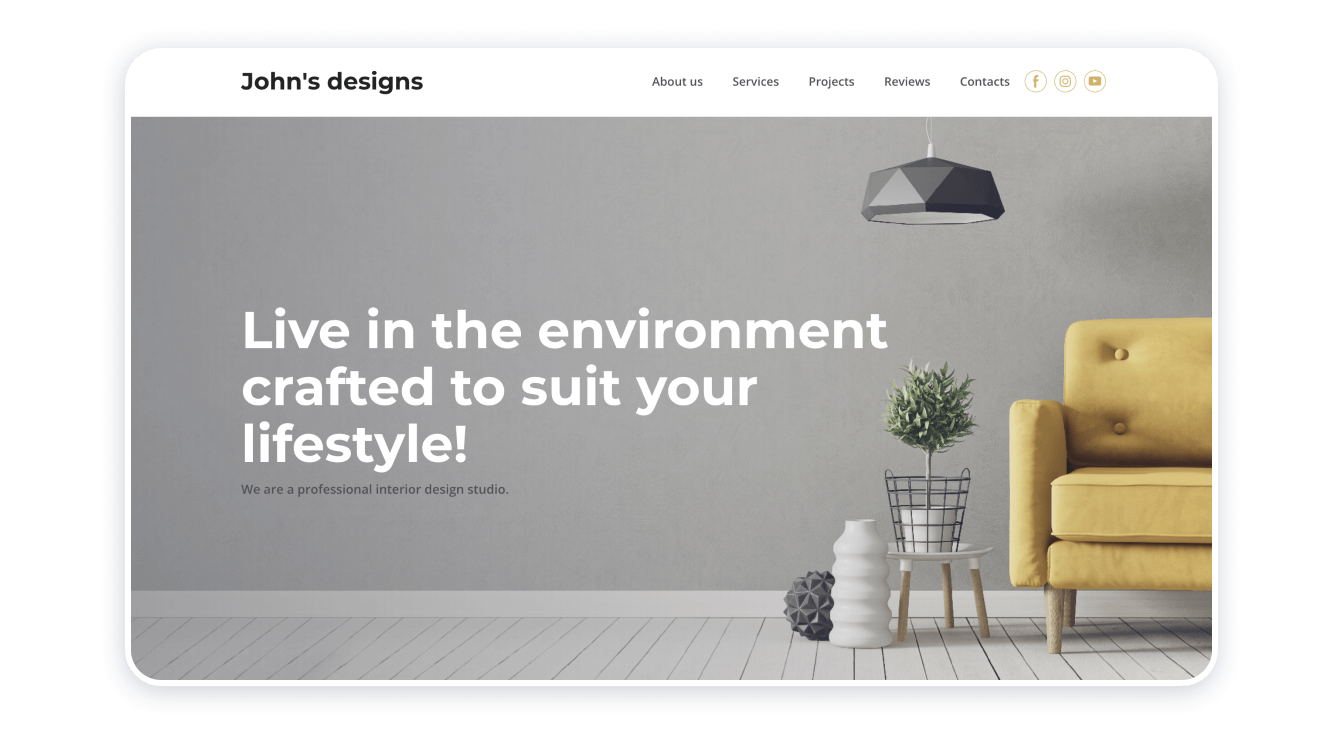
Task: Click the Contacts navigation link
Action: click(984, 82)
